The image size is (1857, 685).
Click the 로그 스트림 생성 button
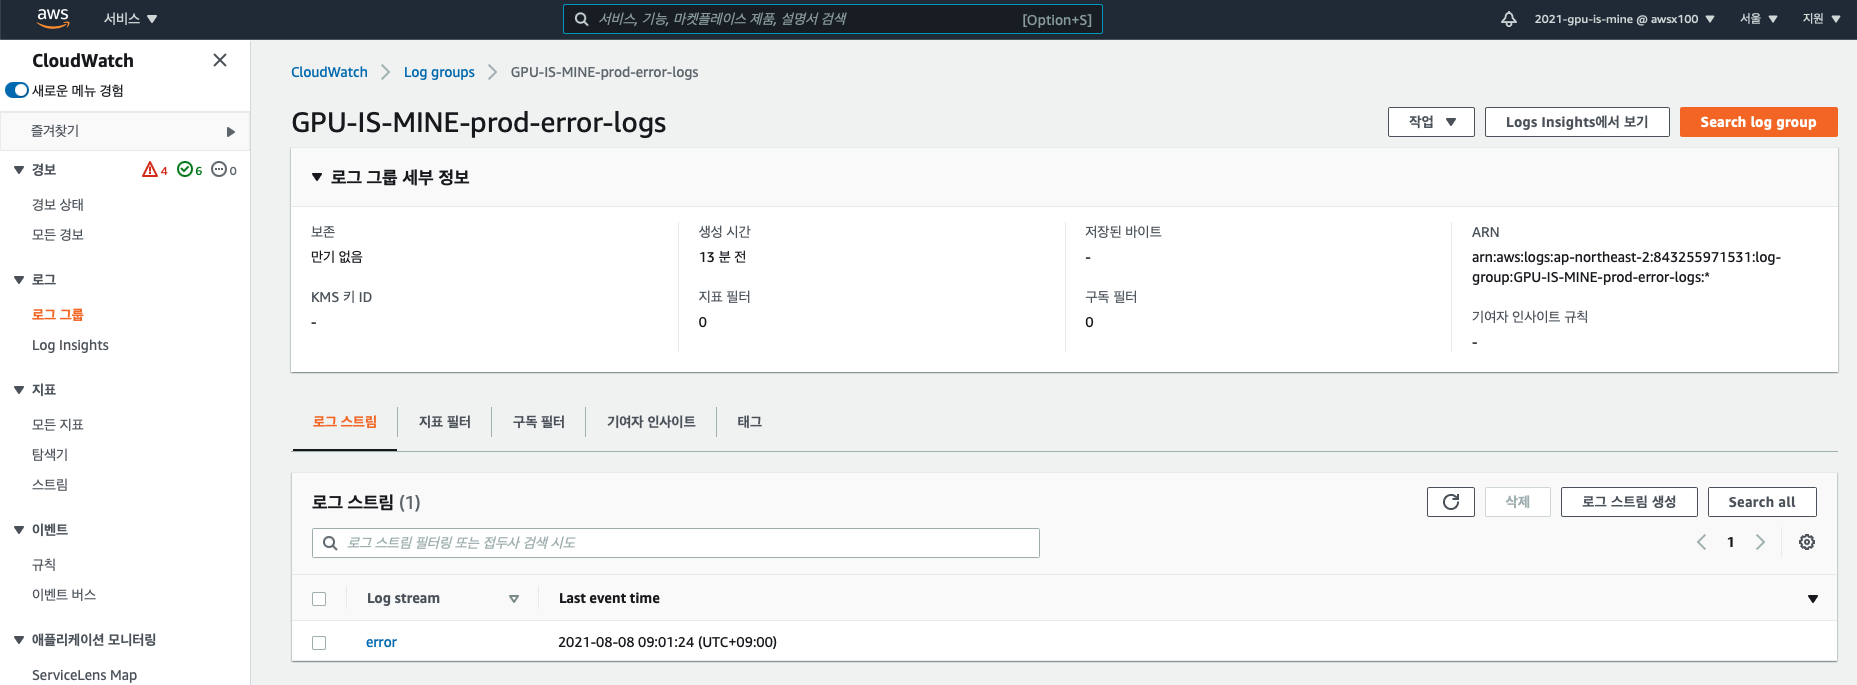1629,502
